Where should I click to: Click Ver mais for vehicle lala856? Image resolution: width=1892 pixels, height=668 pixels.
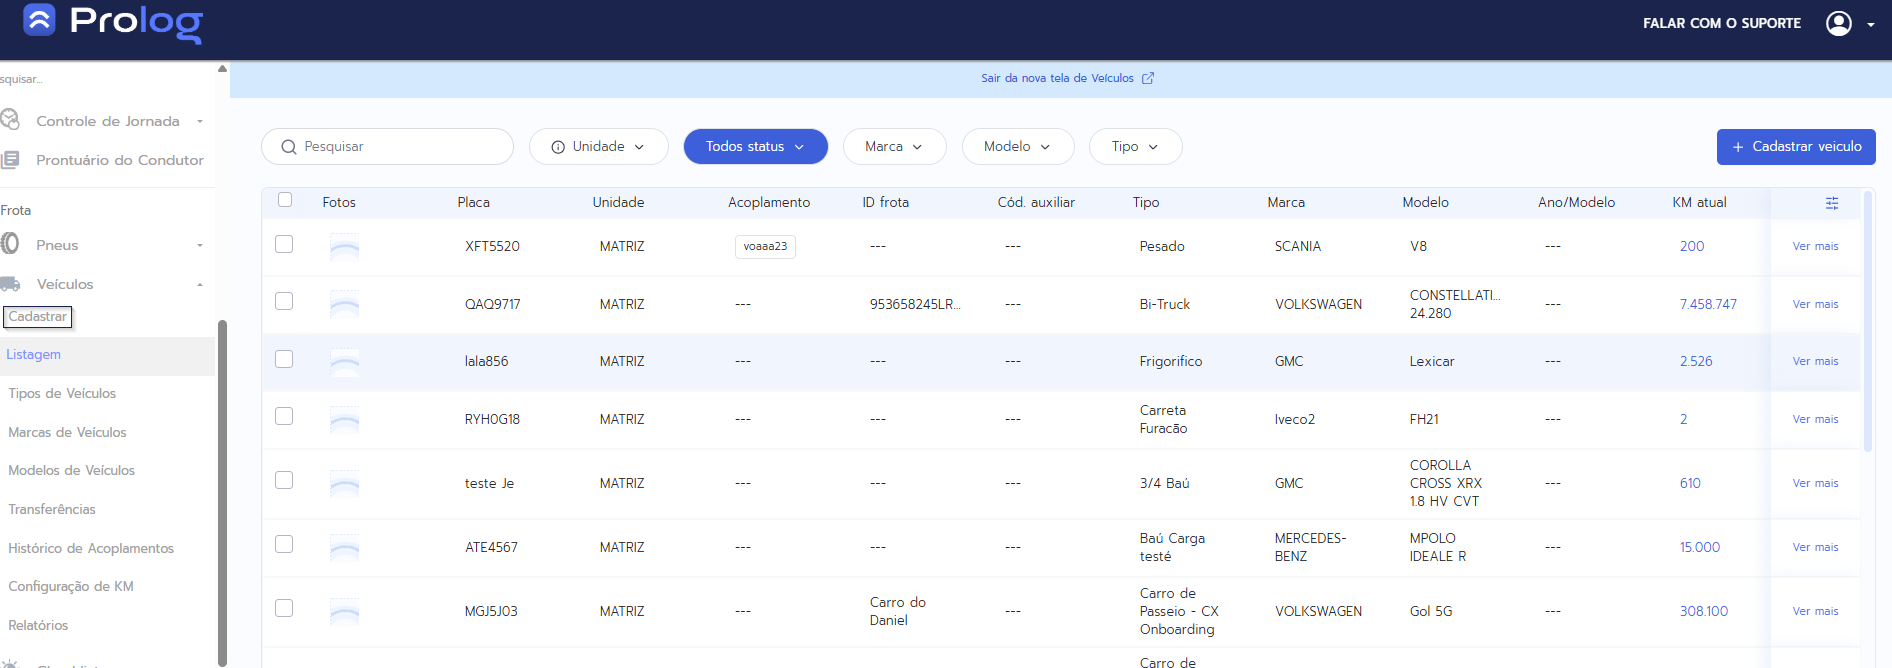click(1815, 361)
